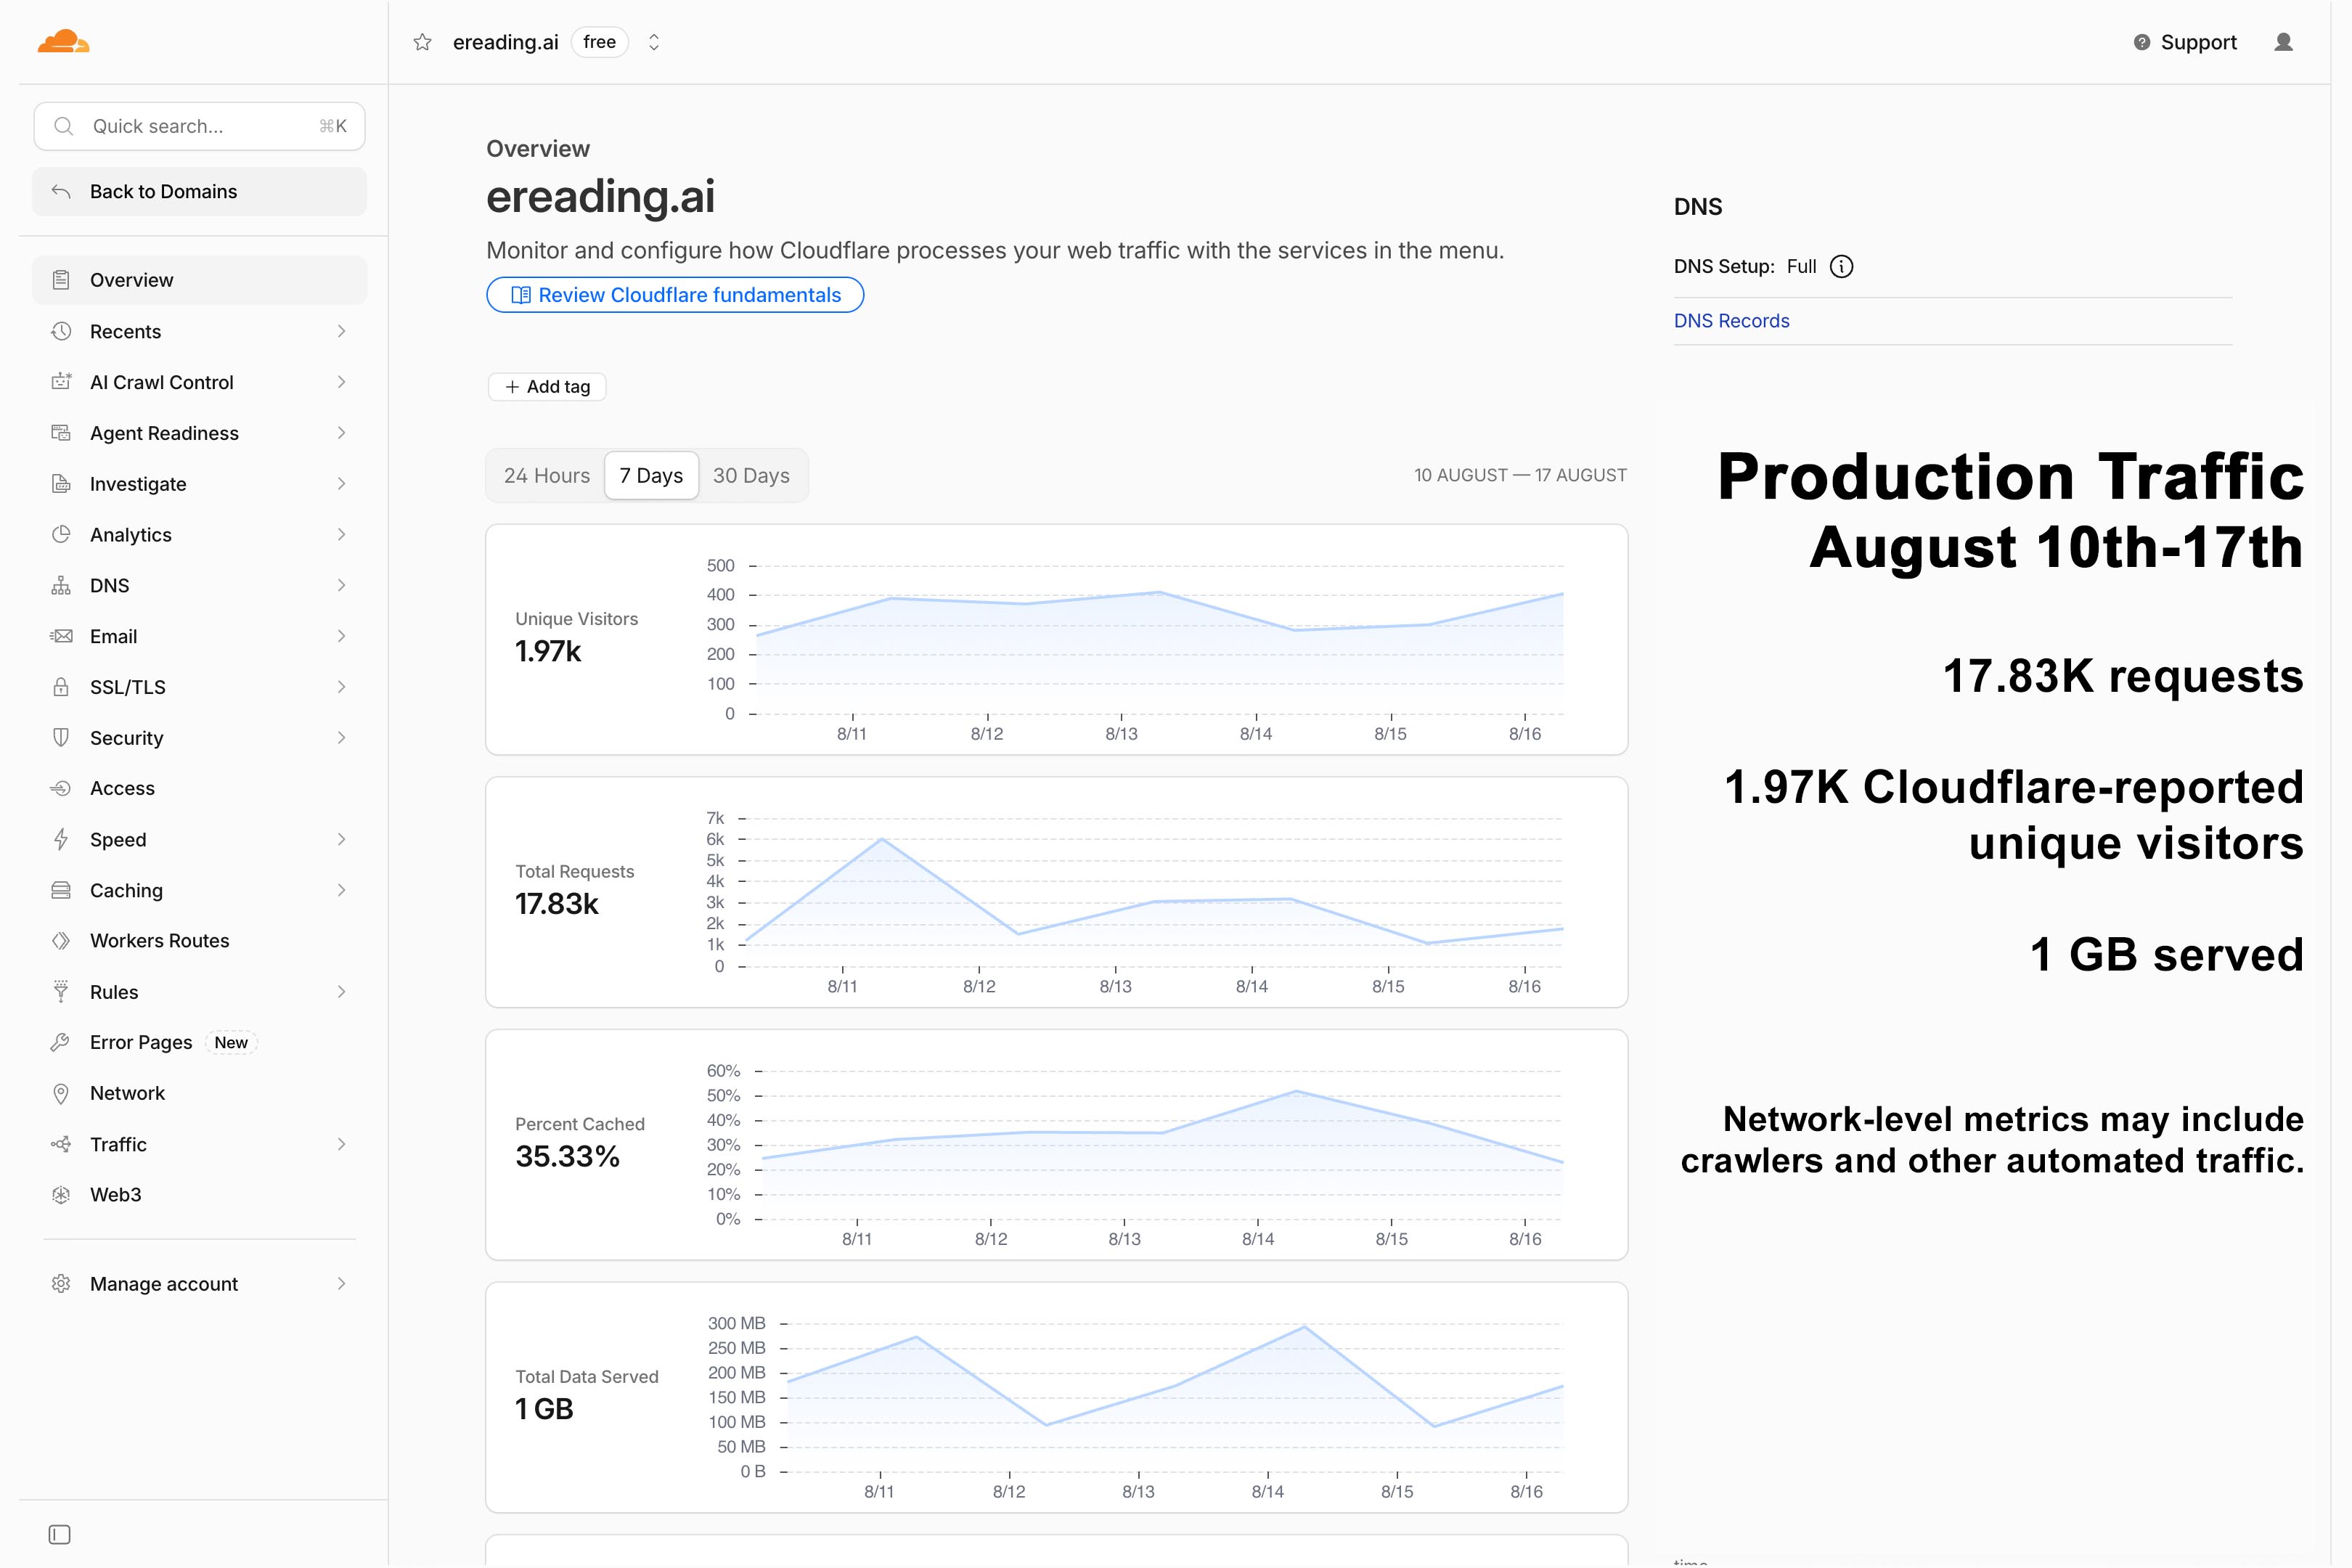Expand Agent Readiness chevron
This screenshot has width=2352, height=1568.
(341, 433)
